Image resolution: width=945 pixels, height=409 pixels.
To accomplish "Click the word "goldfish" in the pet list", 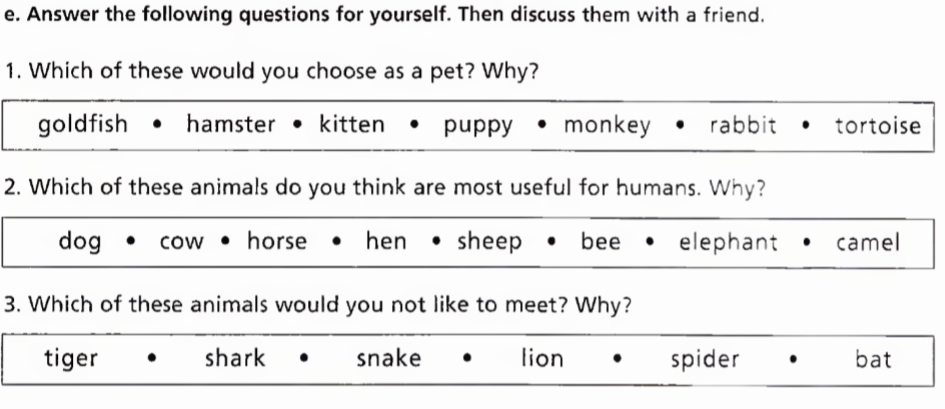I will pos(83,125).
